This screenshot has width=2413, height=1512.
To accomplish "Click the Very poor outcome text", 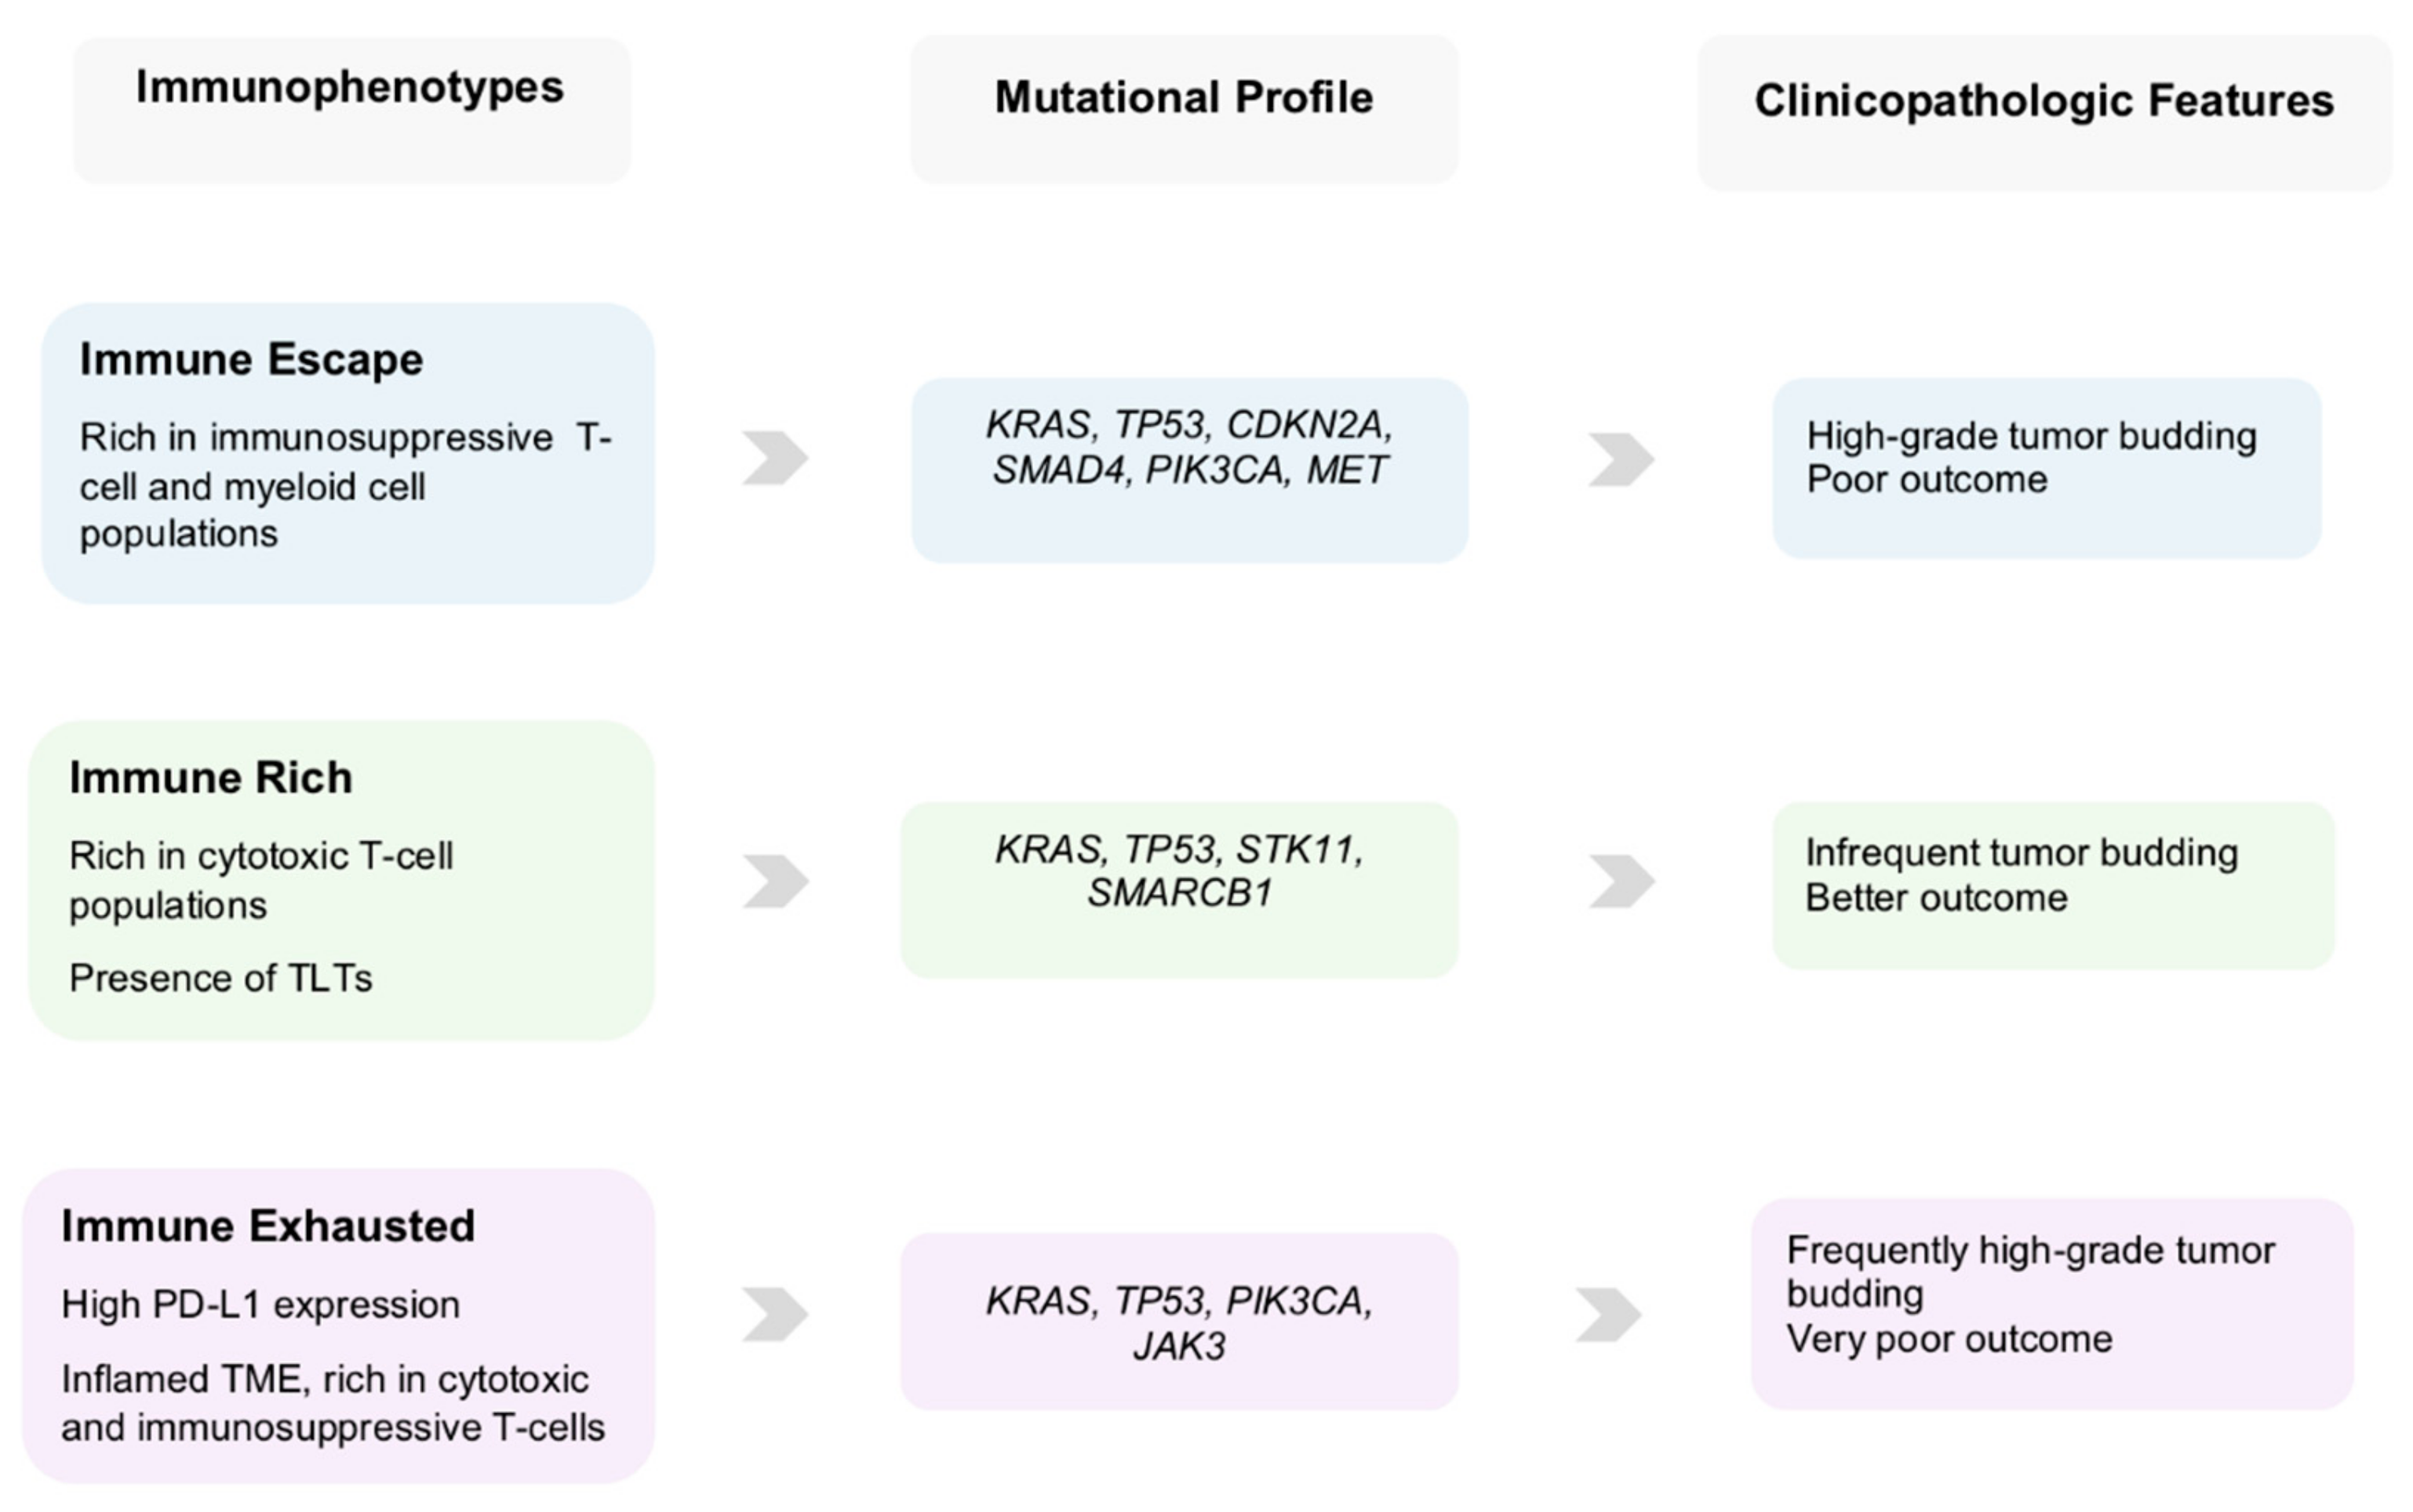I will (x=1949, y=1339).
